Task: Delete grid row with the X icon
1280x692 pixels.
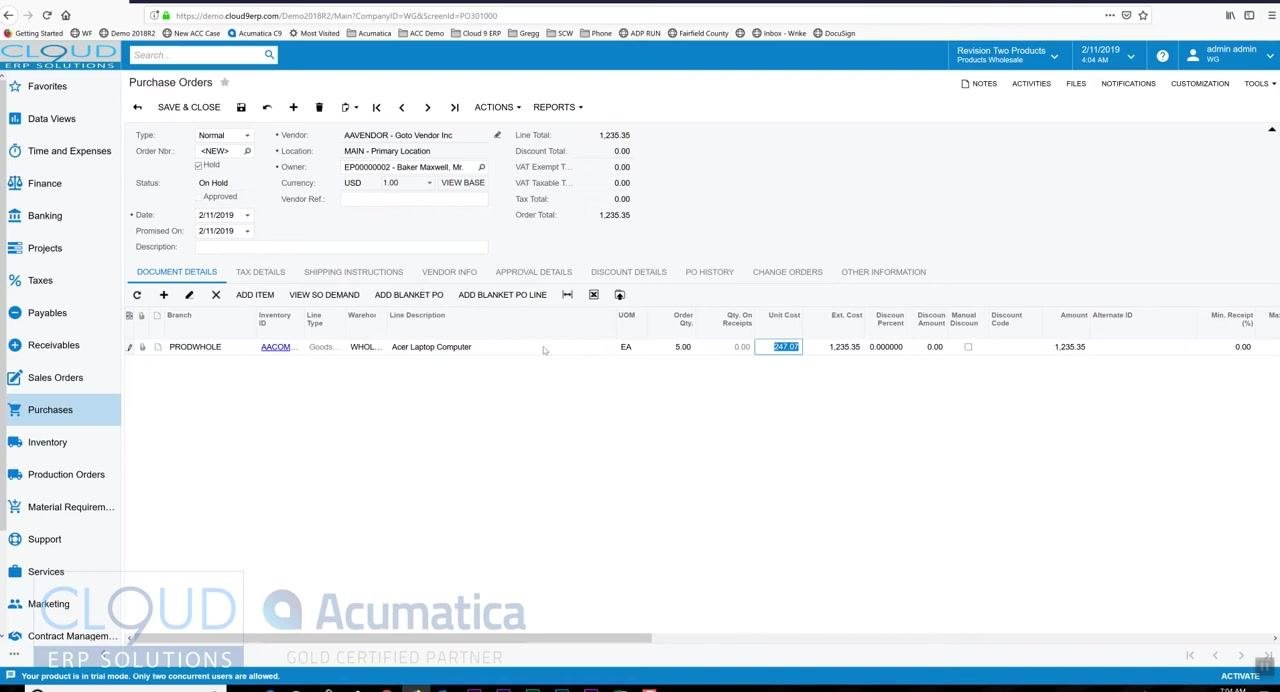Action: [215, 295]
